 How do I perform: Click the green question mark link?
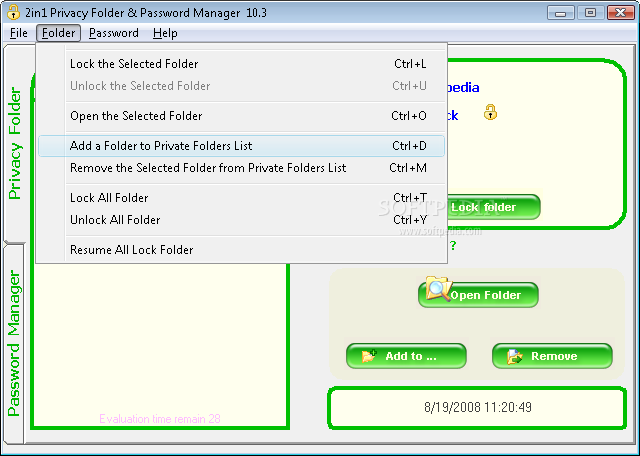point(453,246)
